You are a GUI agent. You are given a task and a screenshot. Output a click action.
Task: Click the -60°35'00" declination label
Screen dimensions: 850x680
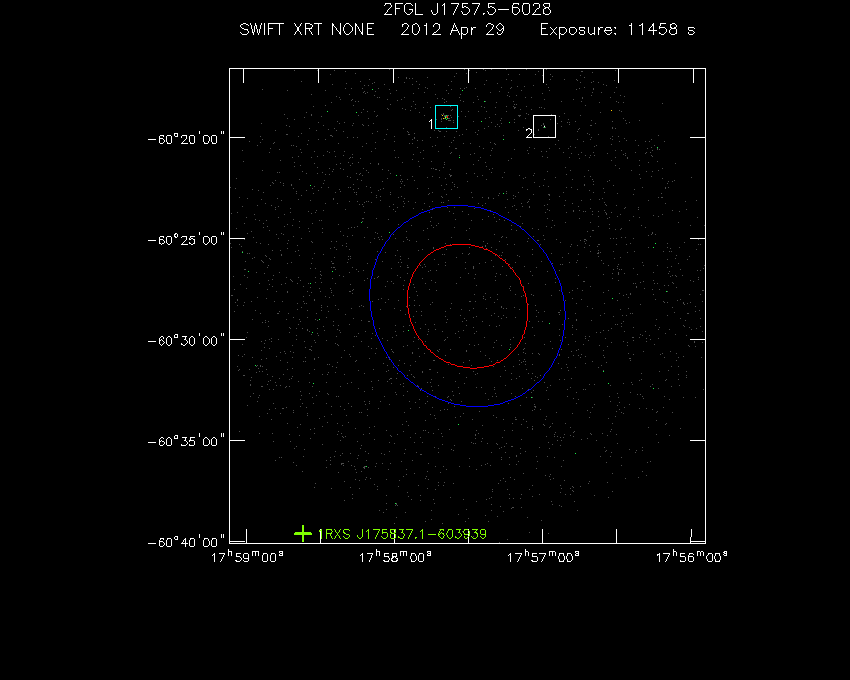tap(186, 441)
